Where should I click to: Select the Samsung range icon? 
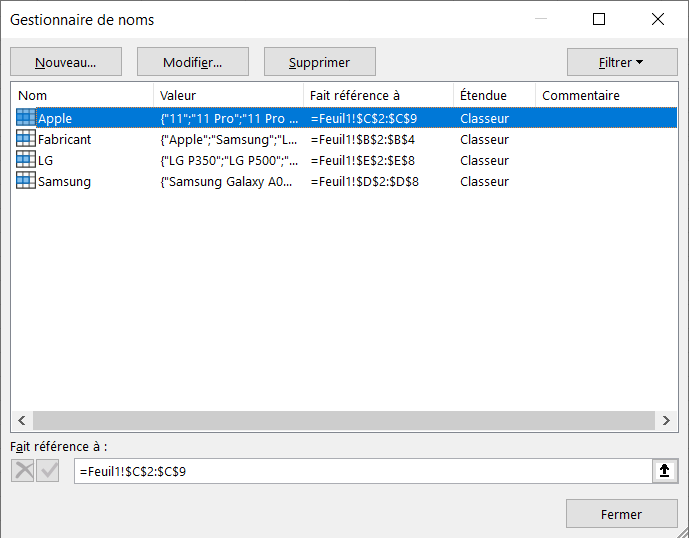[x=26, y=181]
